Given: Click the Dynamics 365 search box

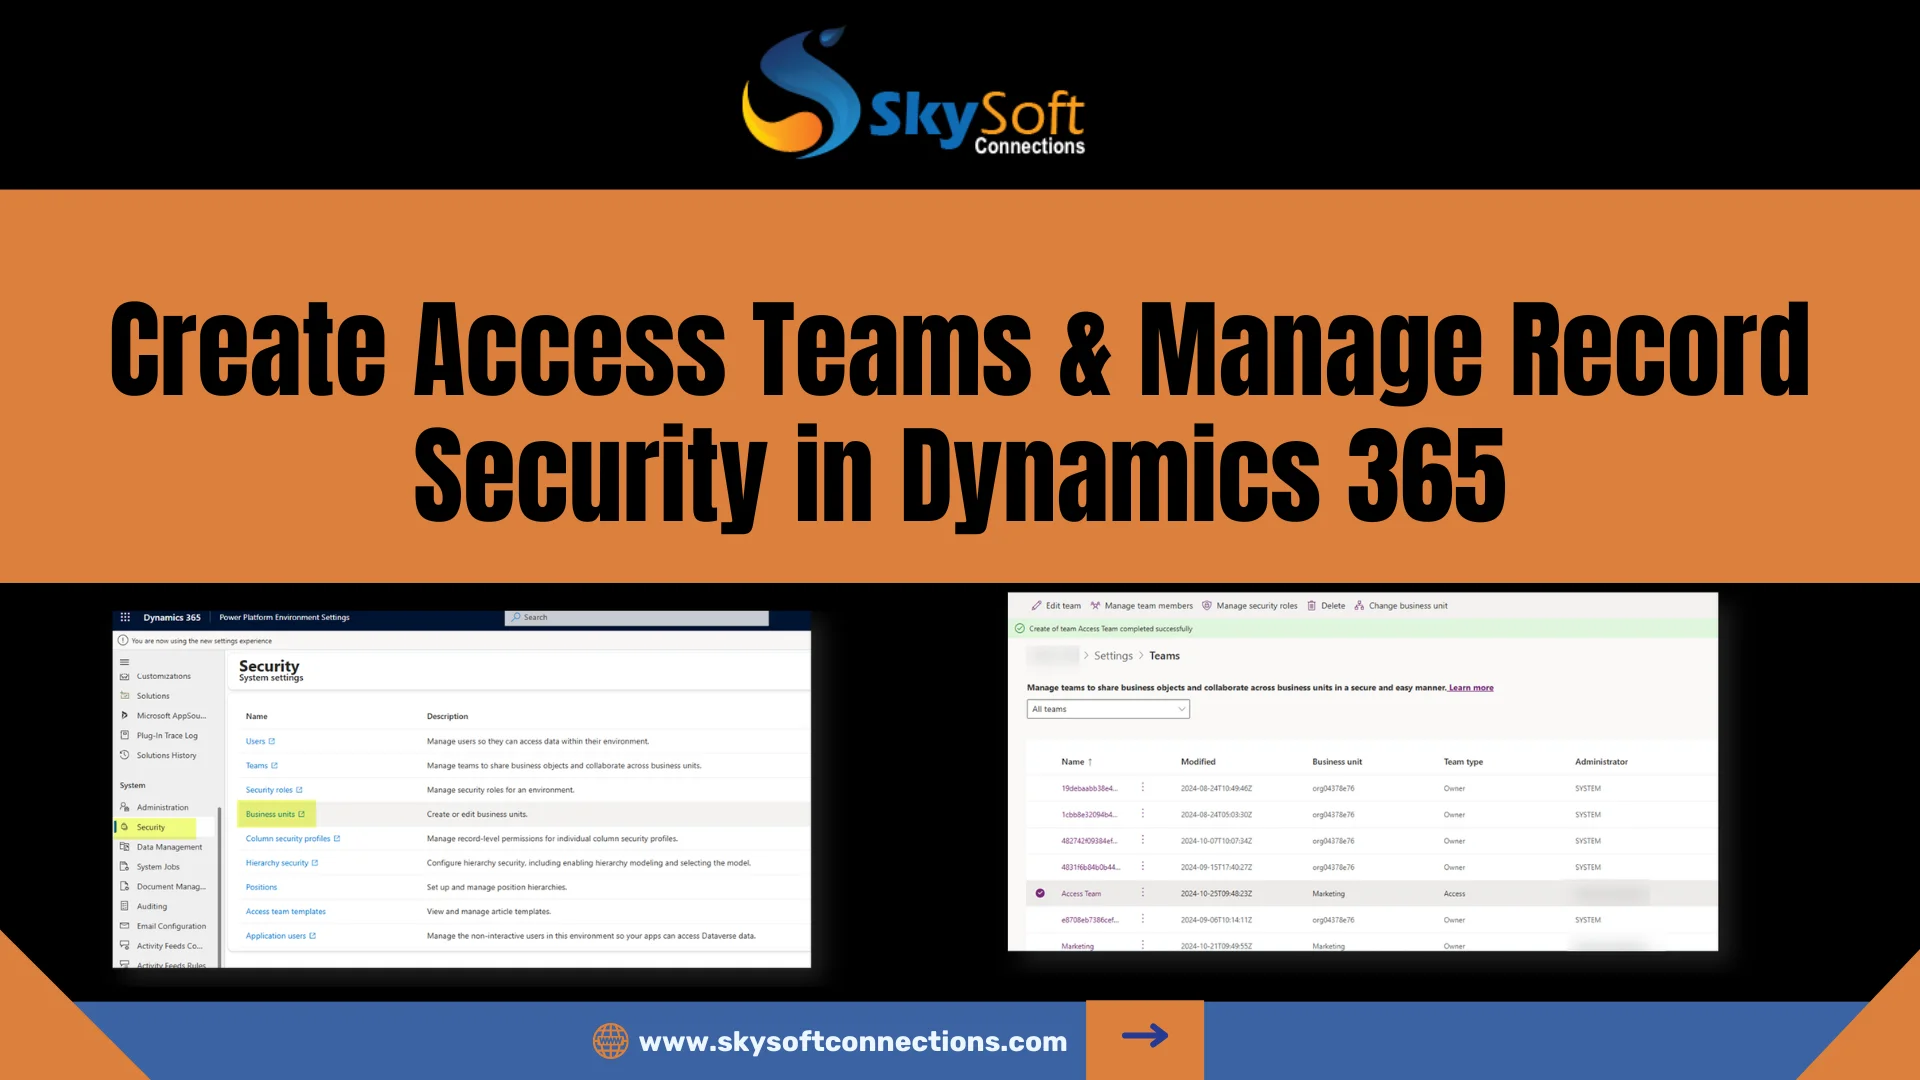Looking at the screenshot, I should pos(637,617).
